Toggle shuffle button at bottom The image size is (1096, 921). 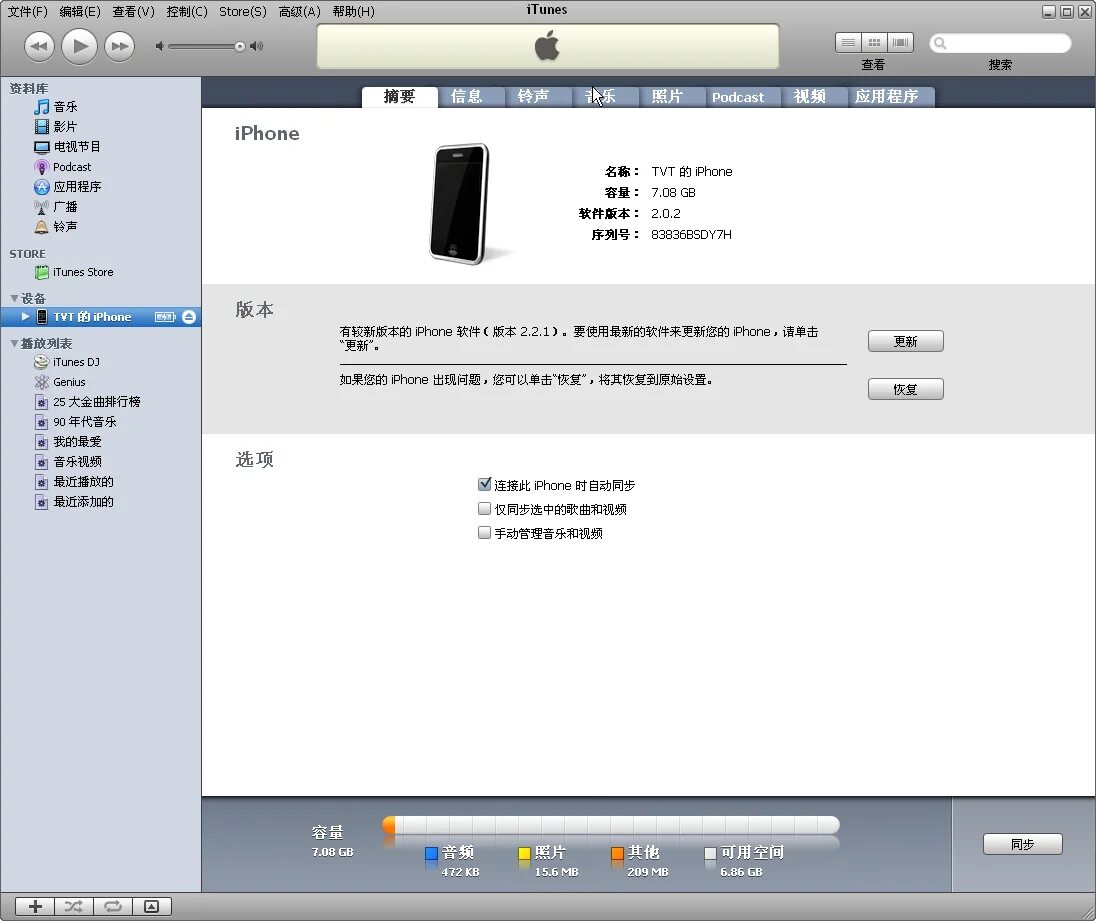click(x=74, y=906)
